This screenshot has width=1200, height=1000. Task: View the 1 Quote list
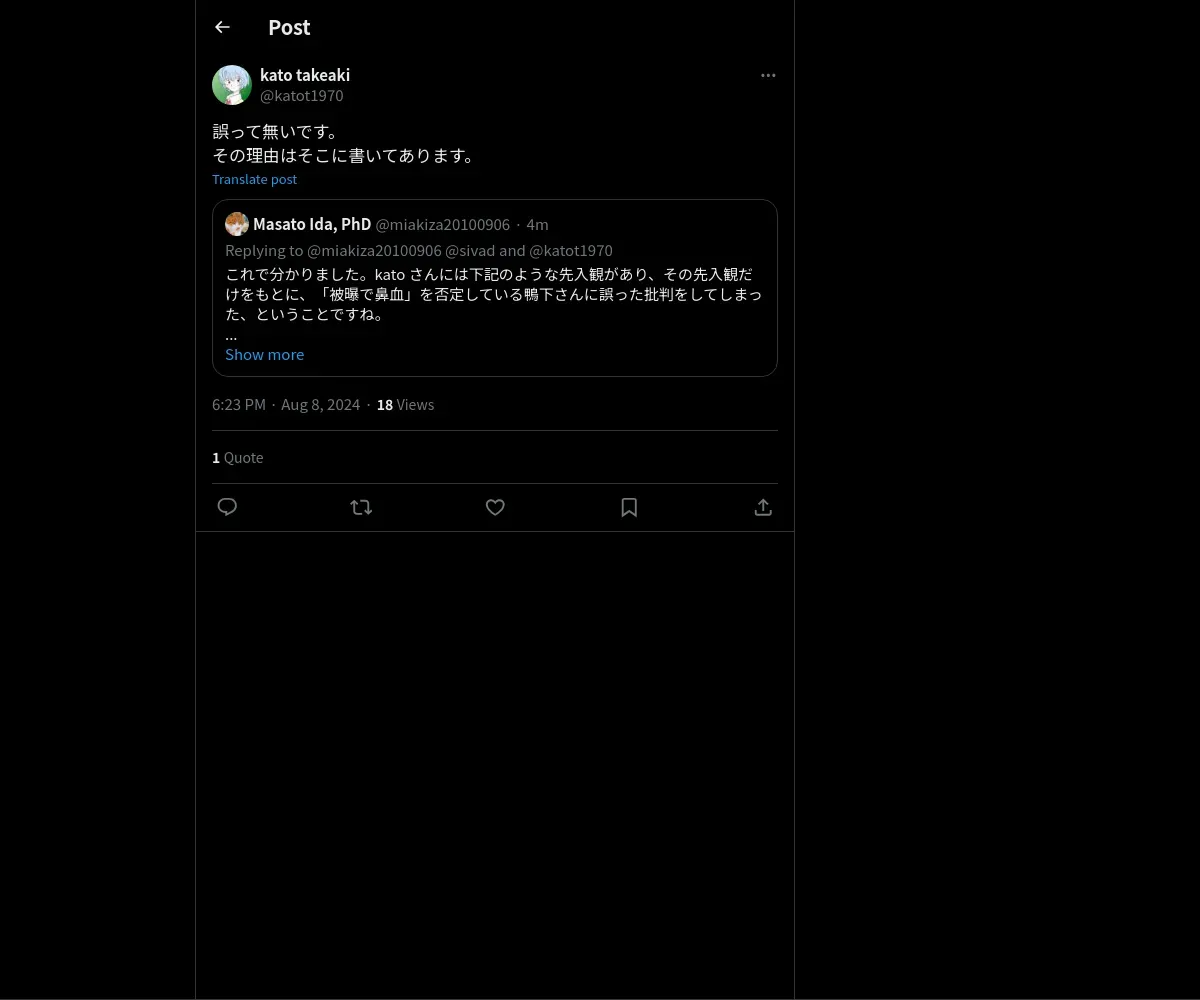point(238,457)
